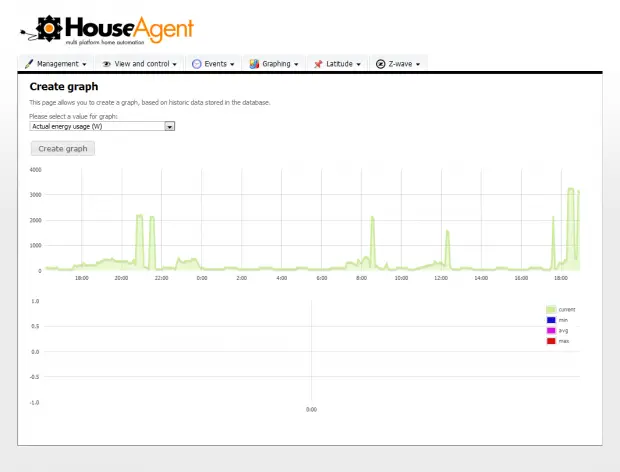Screen dimensions: 620x472
Task: Expand the Z-wave dropdown arrow
Action: (418, 64)
